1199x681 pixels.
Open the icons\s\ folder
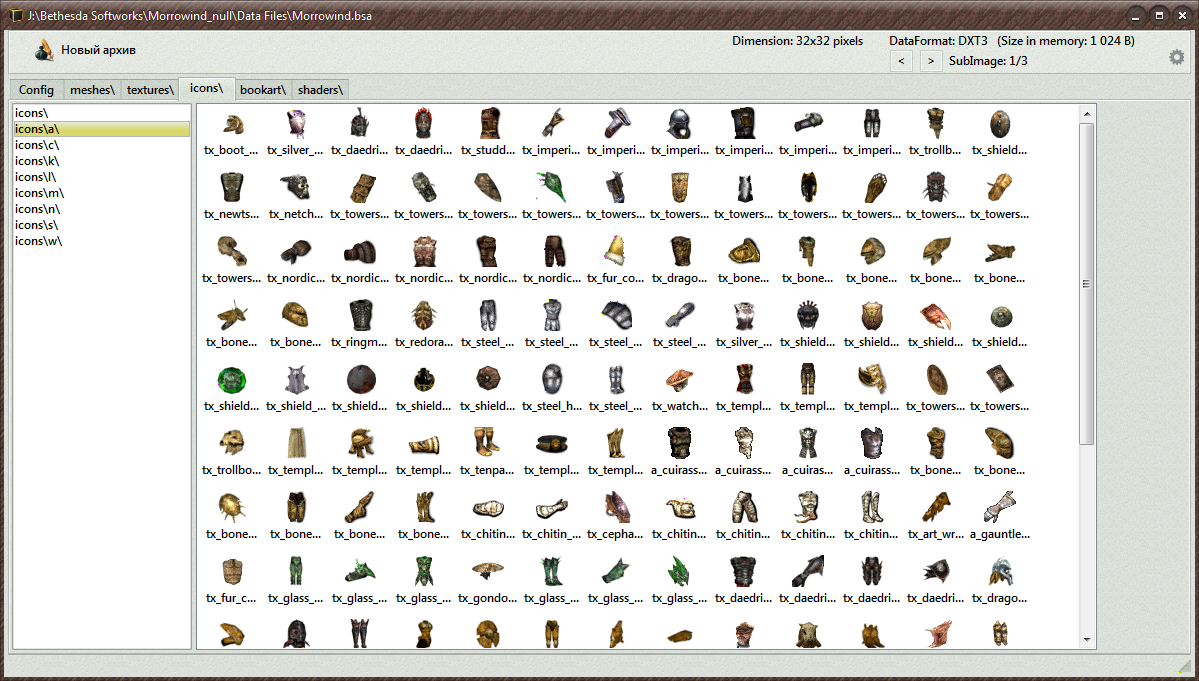coord(101,225)
